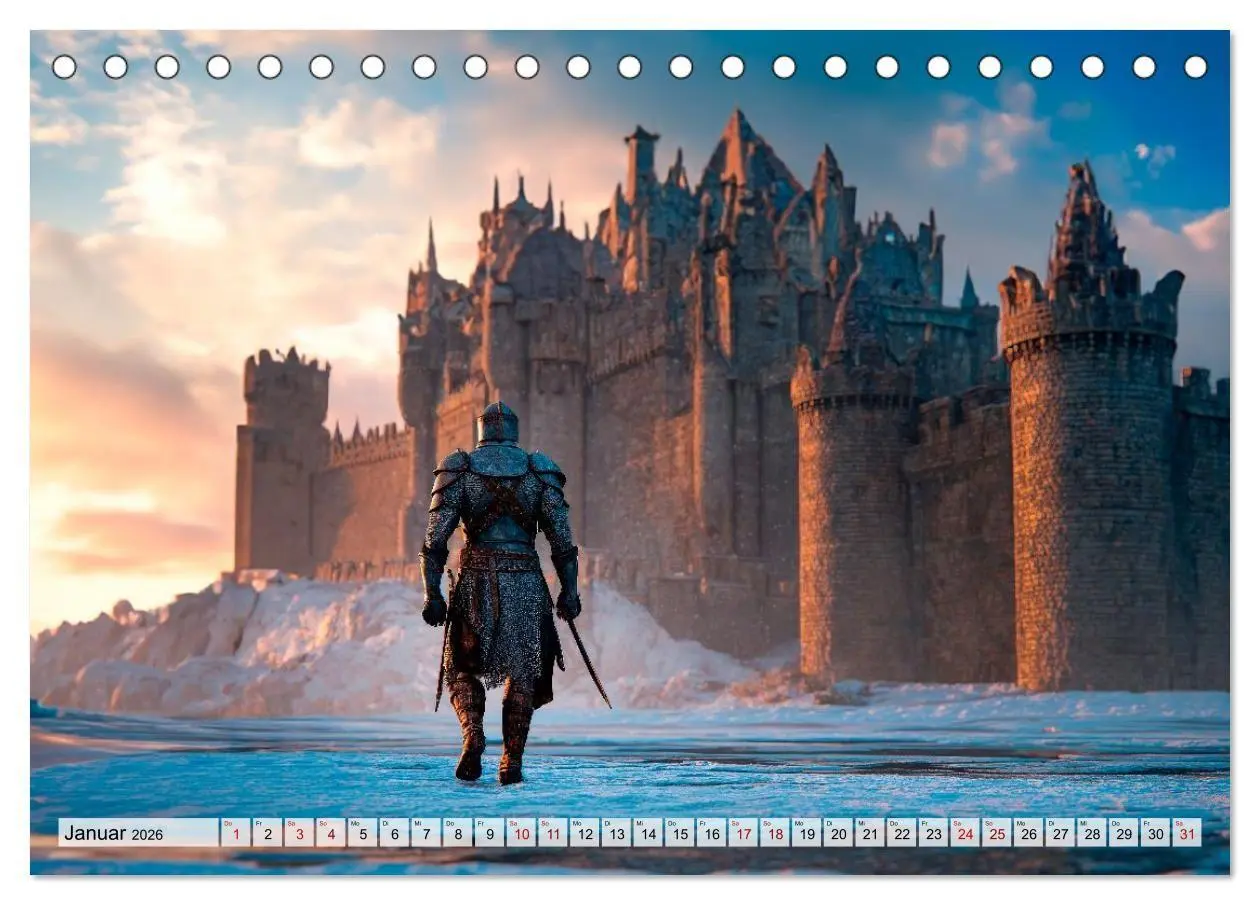Click the knight's helmet
1260x905 pixels.
pos(498,424)
